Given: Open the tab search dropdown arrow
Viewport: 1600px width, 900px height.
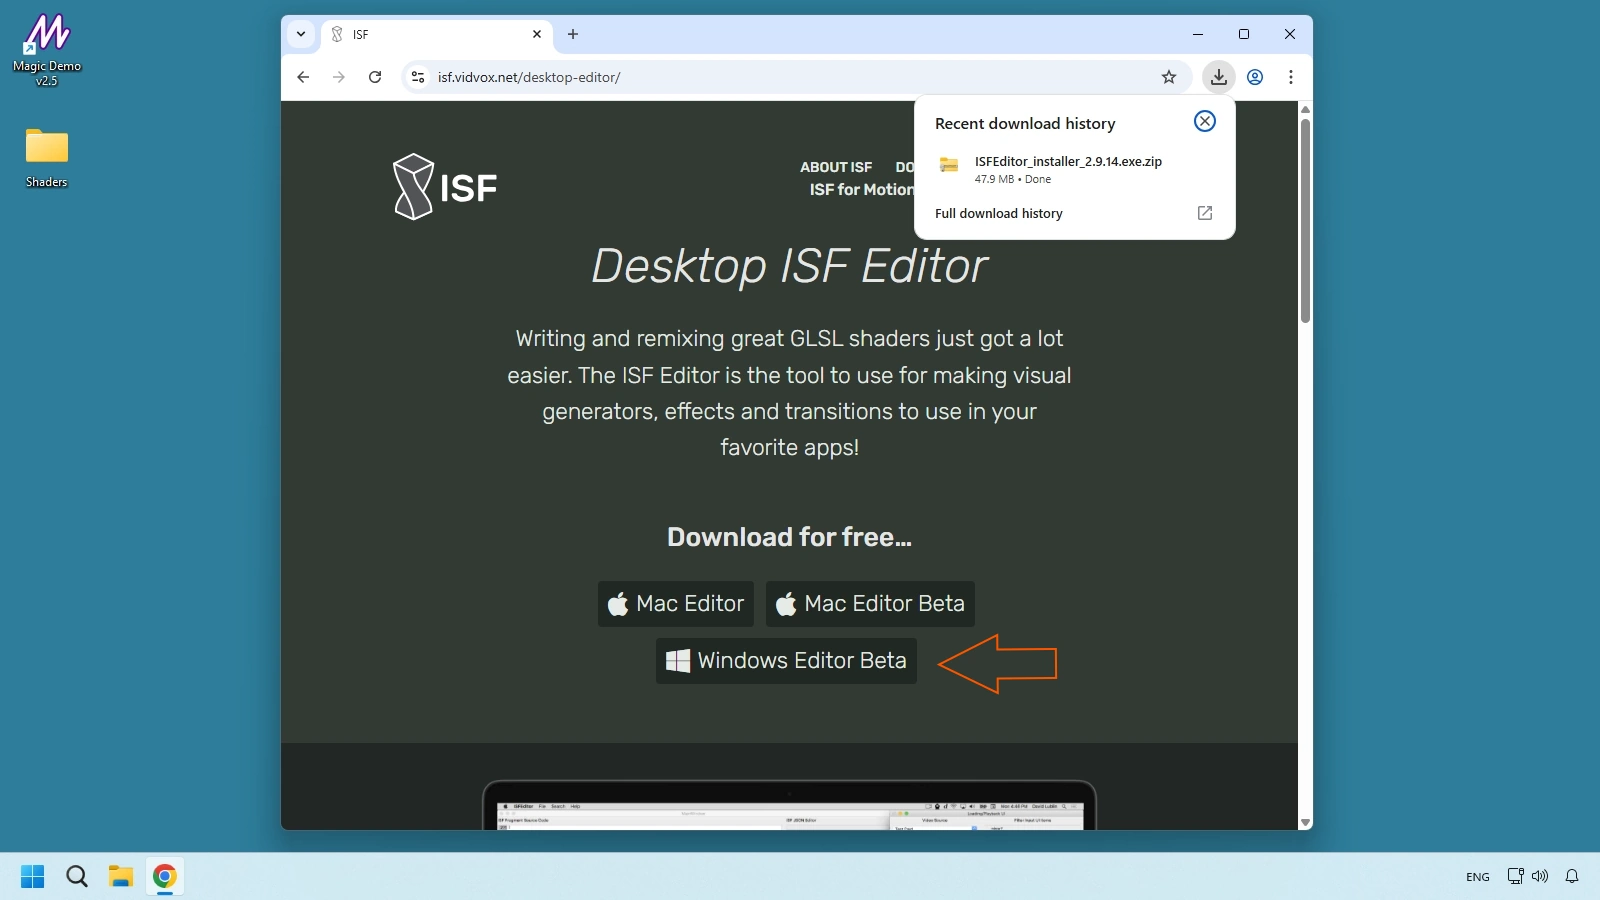Looking at the screenshot, I should click(x=301, y=34).
